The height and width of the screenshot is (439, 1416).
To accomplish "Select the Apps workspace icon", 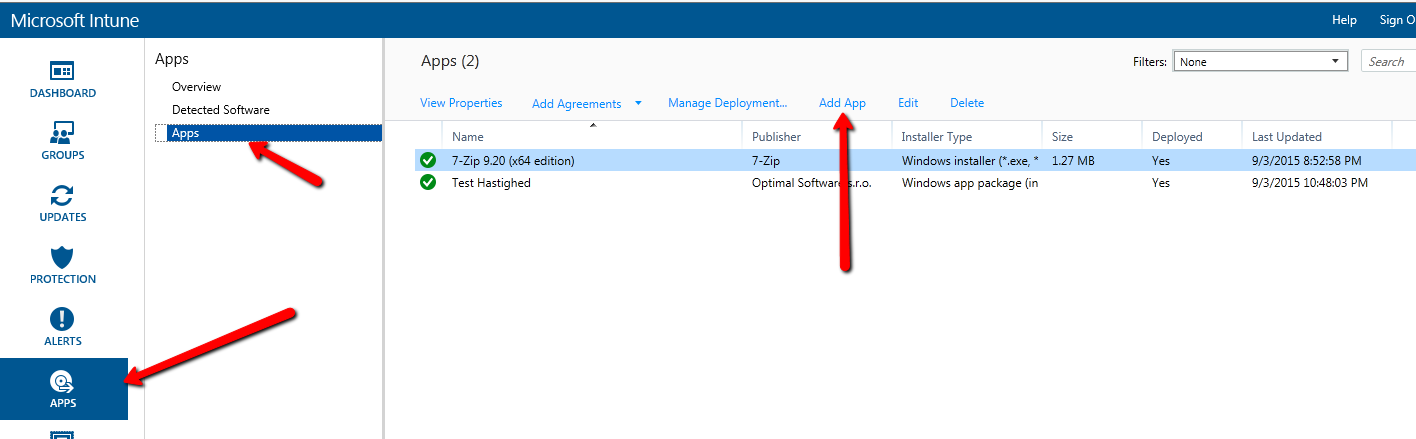I will point(63,382).
